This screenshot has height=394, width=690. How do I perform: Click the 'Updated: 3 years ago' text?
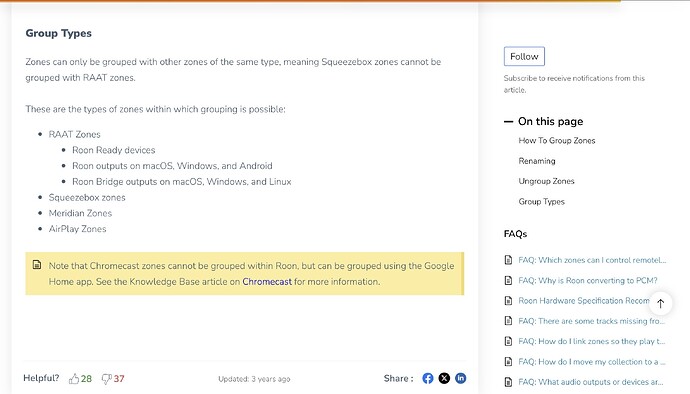click(254, 379)
